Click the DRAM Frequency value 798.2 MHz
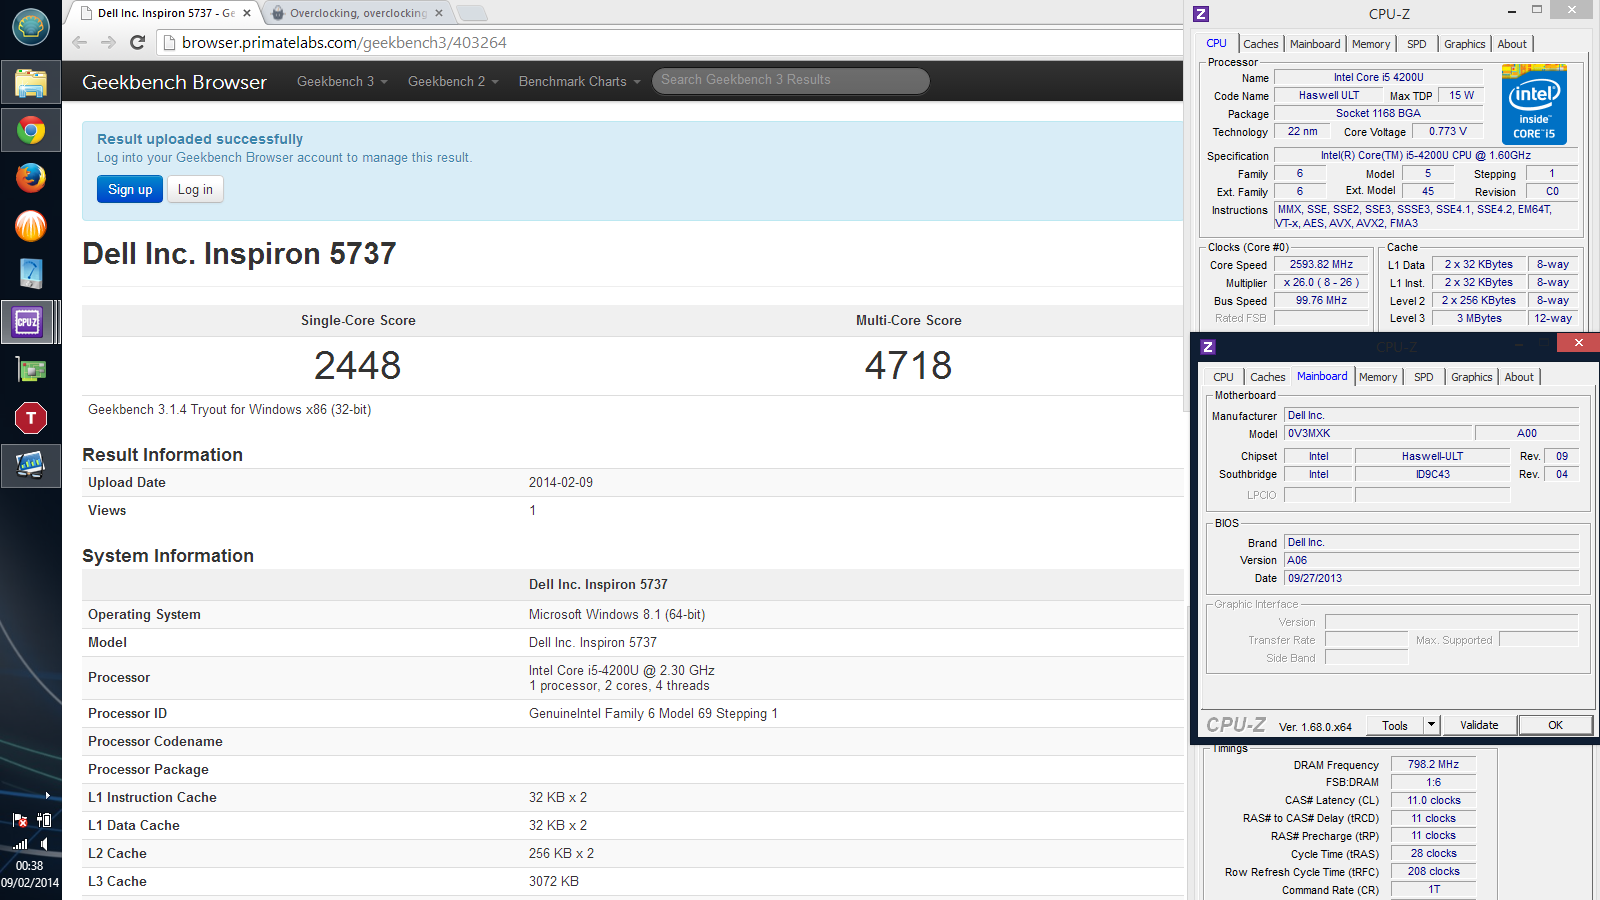Screen dimensions: 1600x900 (x=1433, y=764)
